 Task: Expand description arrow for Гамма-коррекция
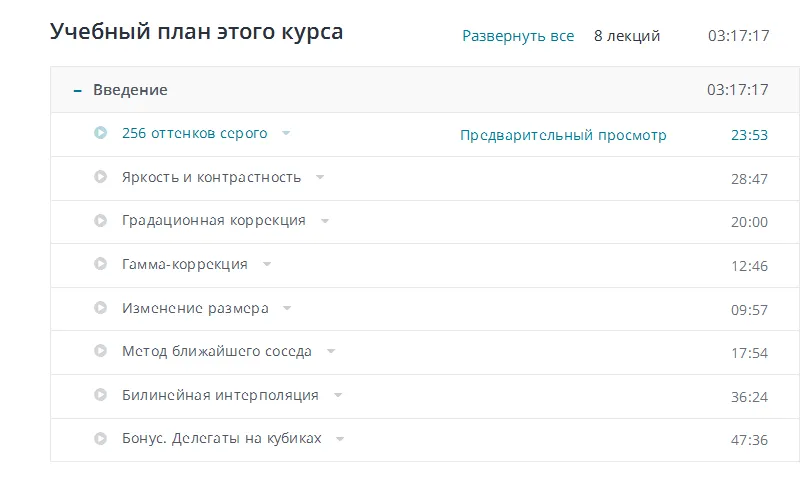pos(267,264)
